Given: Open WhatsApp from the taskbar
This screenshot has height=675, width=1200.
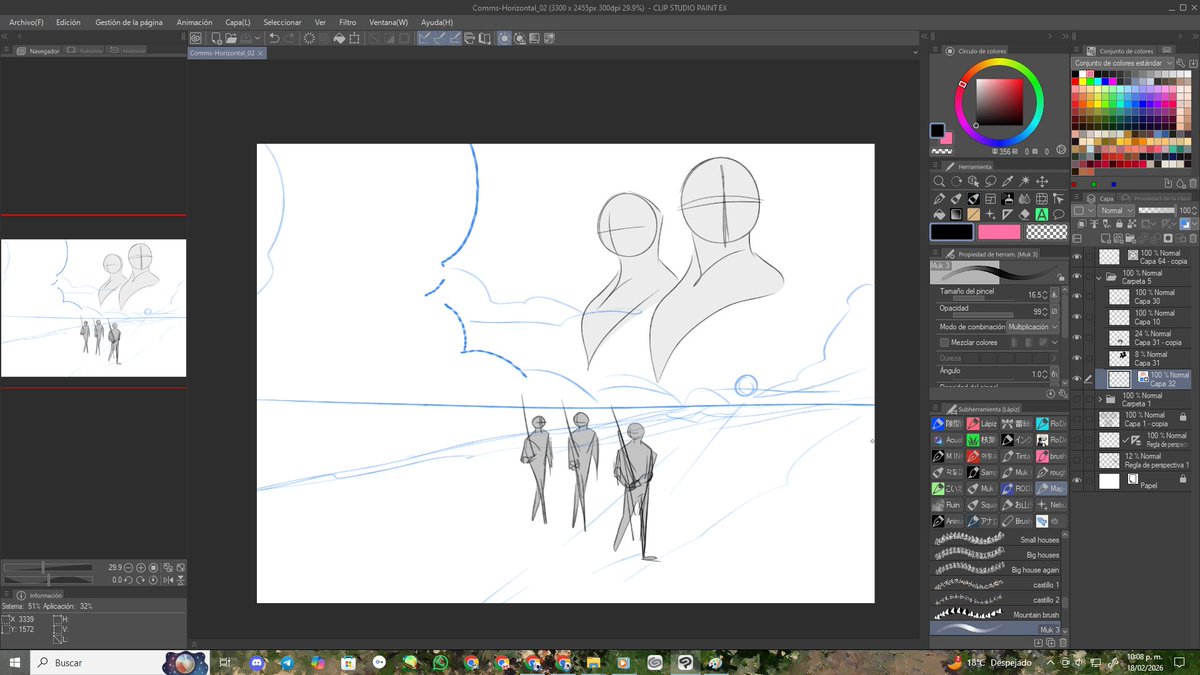Looking at the screenshot, I should [440, 662].
